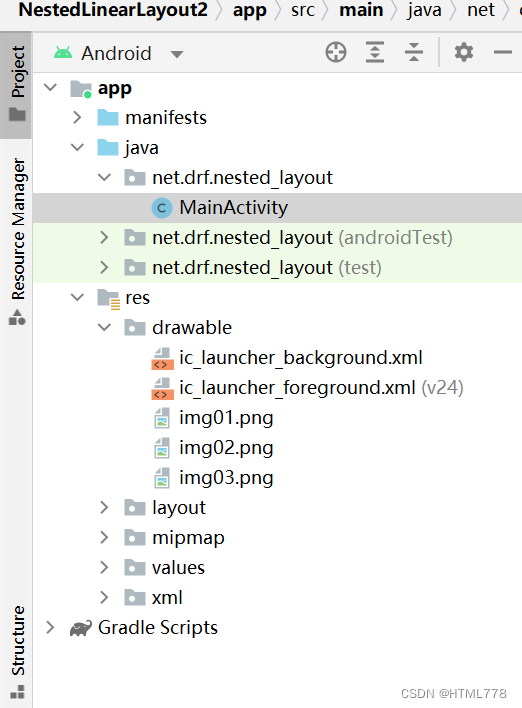
Task: Click the androidTest package folder icon
Action: tap(135, 238)
